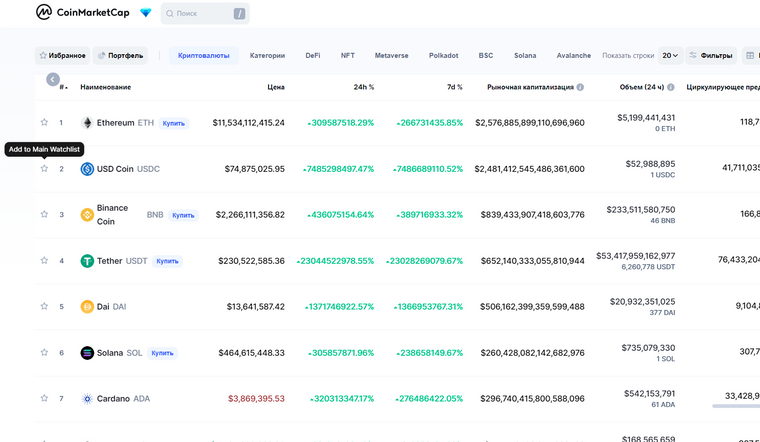Click the round left-arrow scroll button
The image size is (760, 442).
point(53,79)
